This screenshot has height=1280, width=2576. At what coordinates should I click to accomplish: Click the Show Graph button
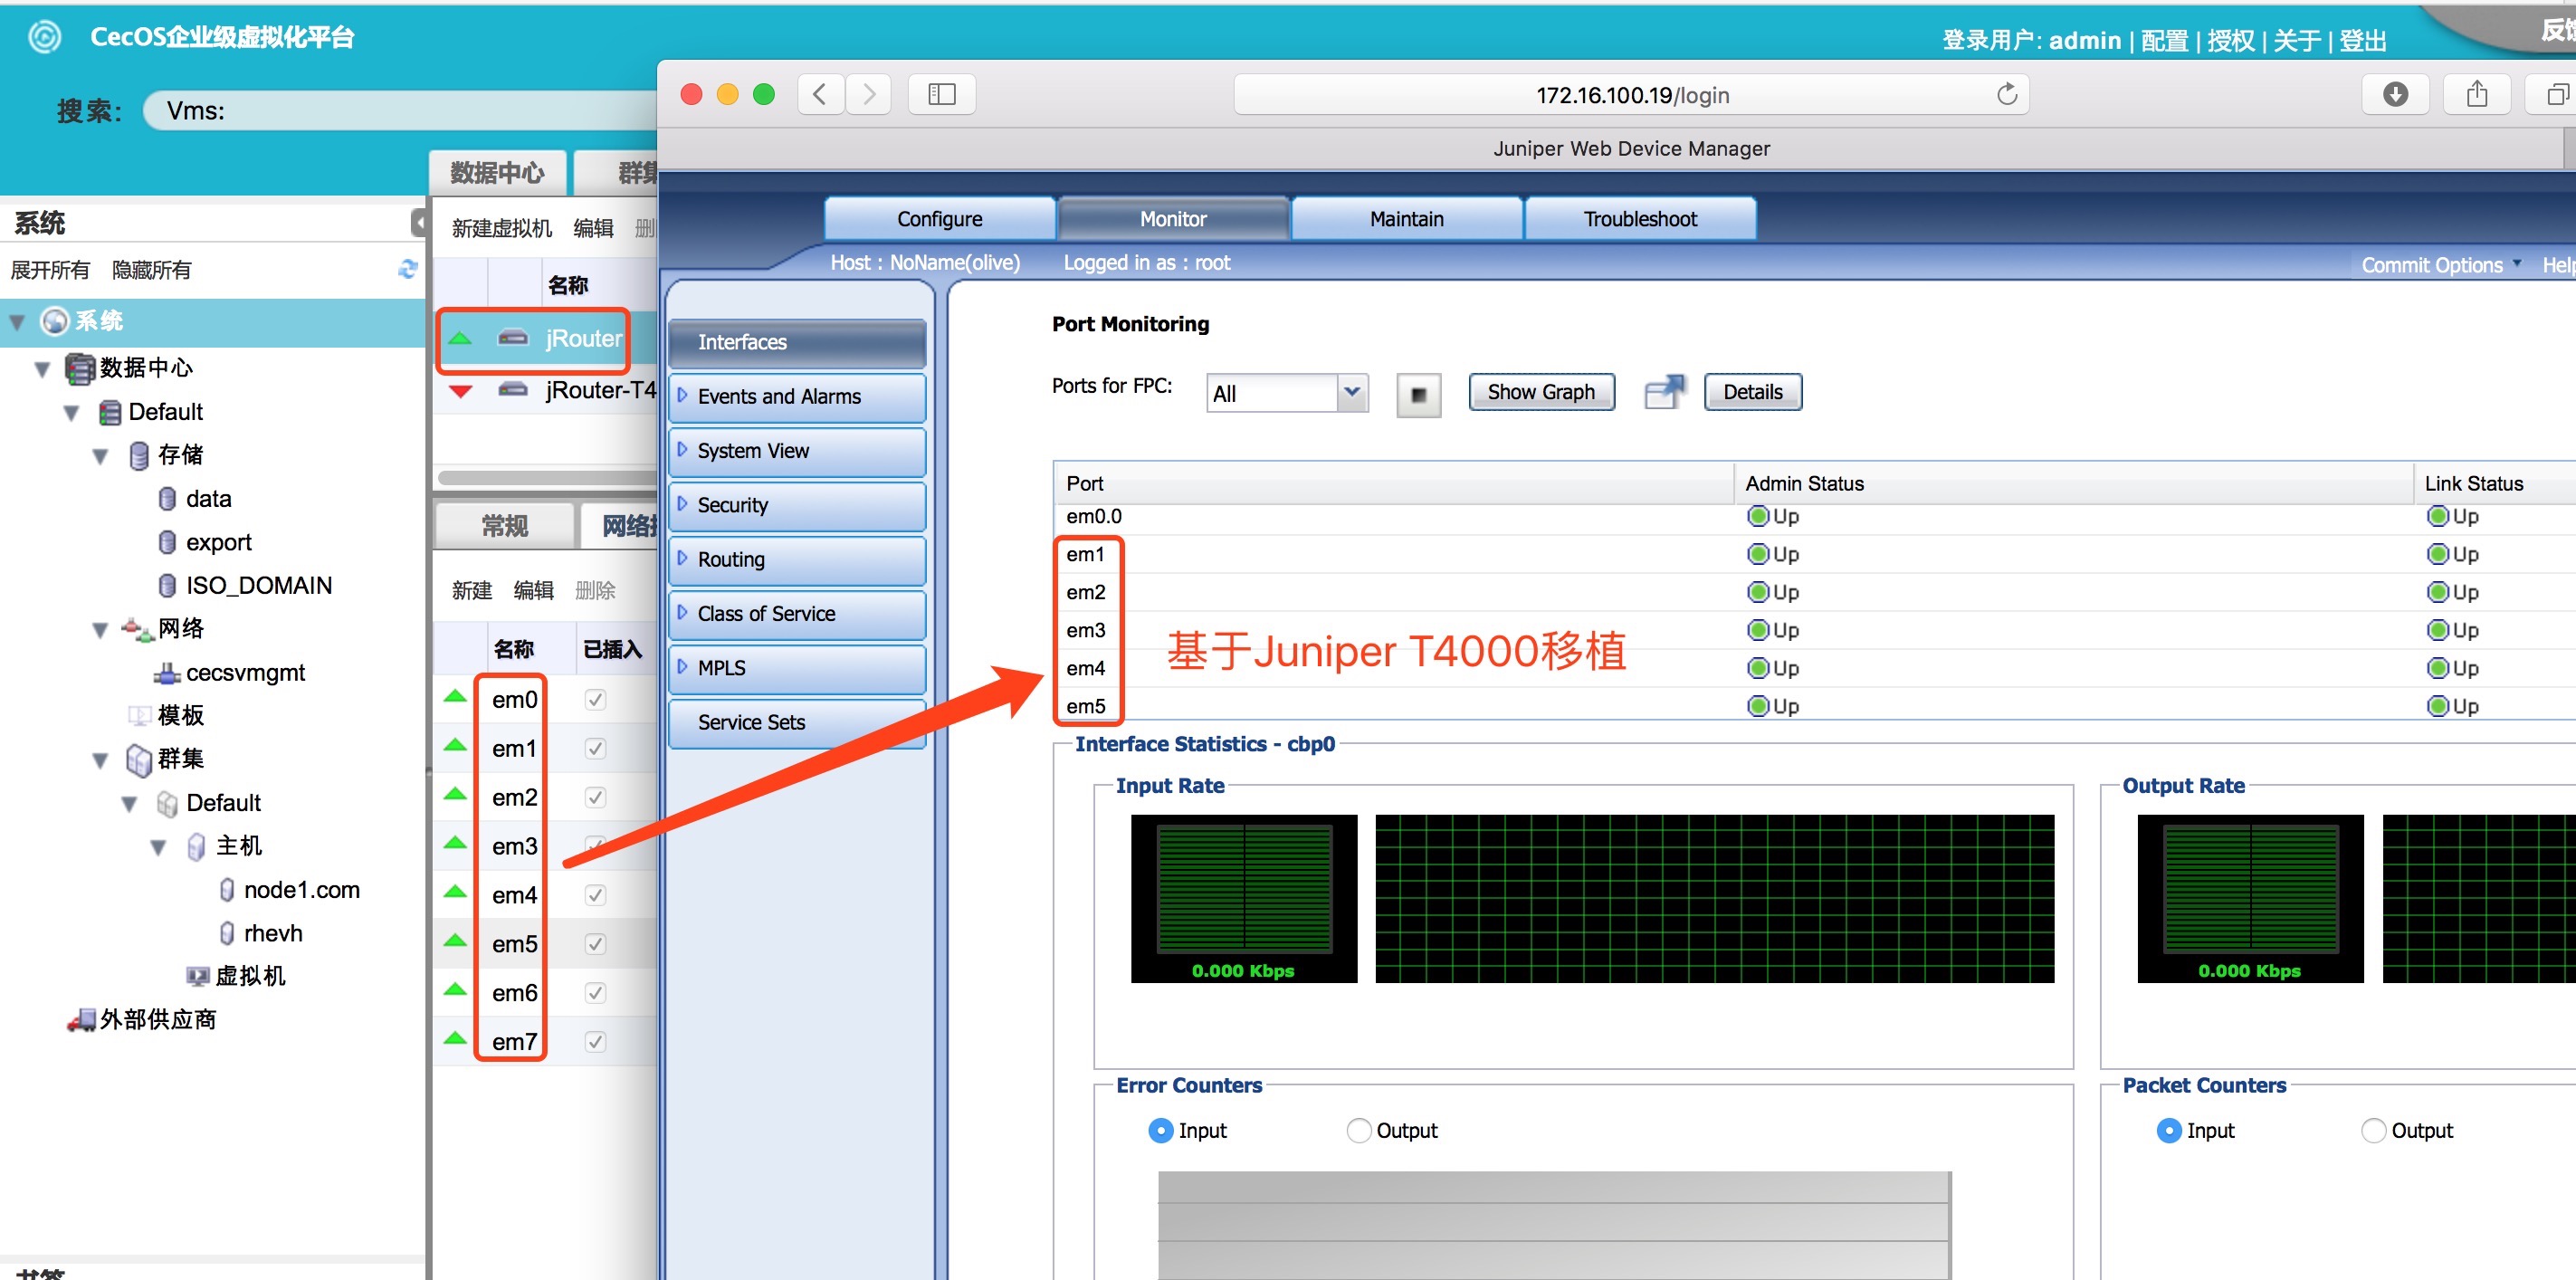(x=1541, y=392)
